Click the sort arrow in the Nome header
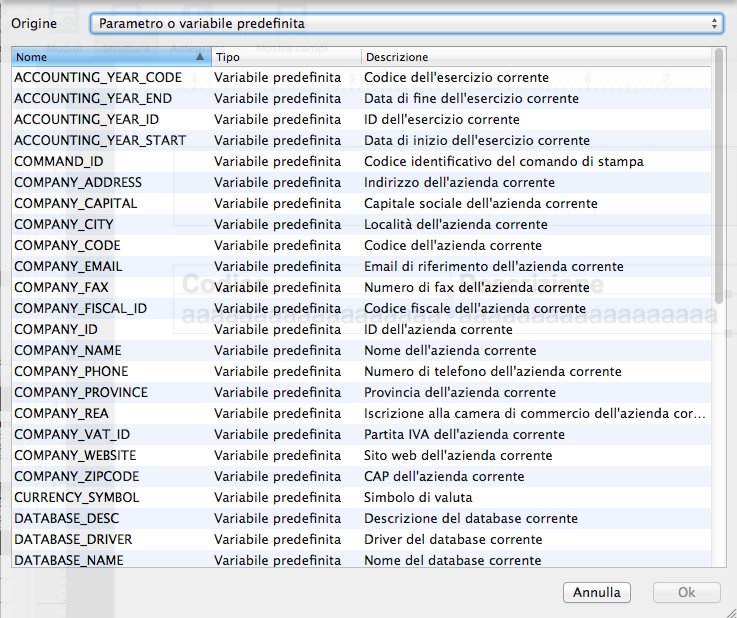Screen dimensions: 737x618 (x=201, y=57)
